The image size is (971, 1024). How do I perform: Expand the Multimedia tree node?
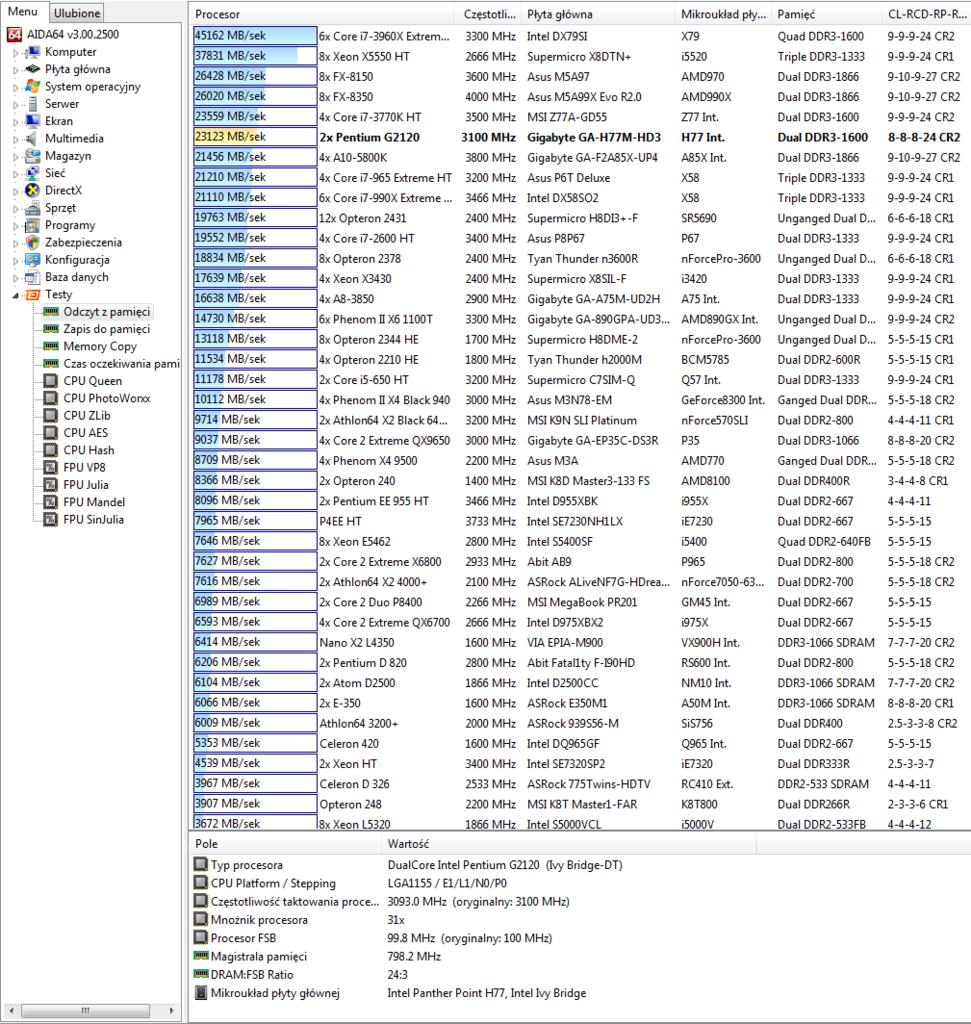click(x=16, y=138)
